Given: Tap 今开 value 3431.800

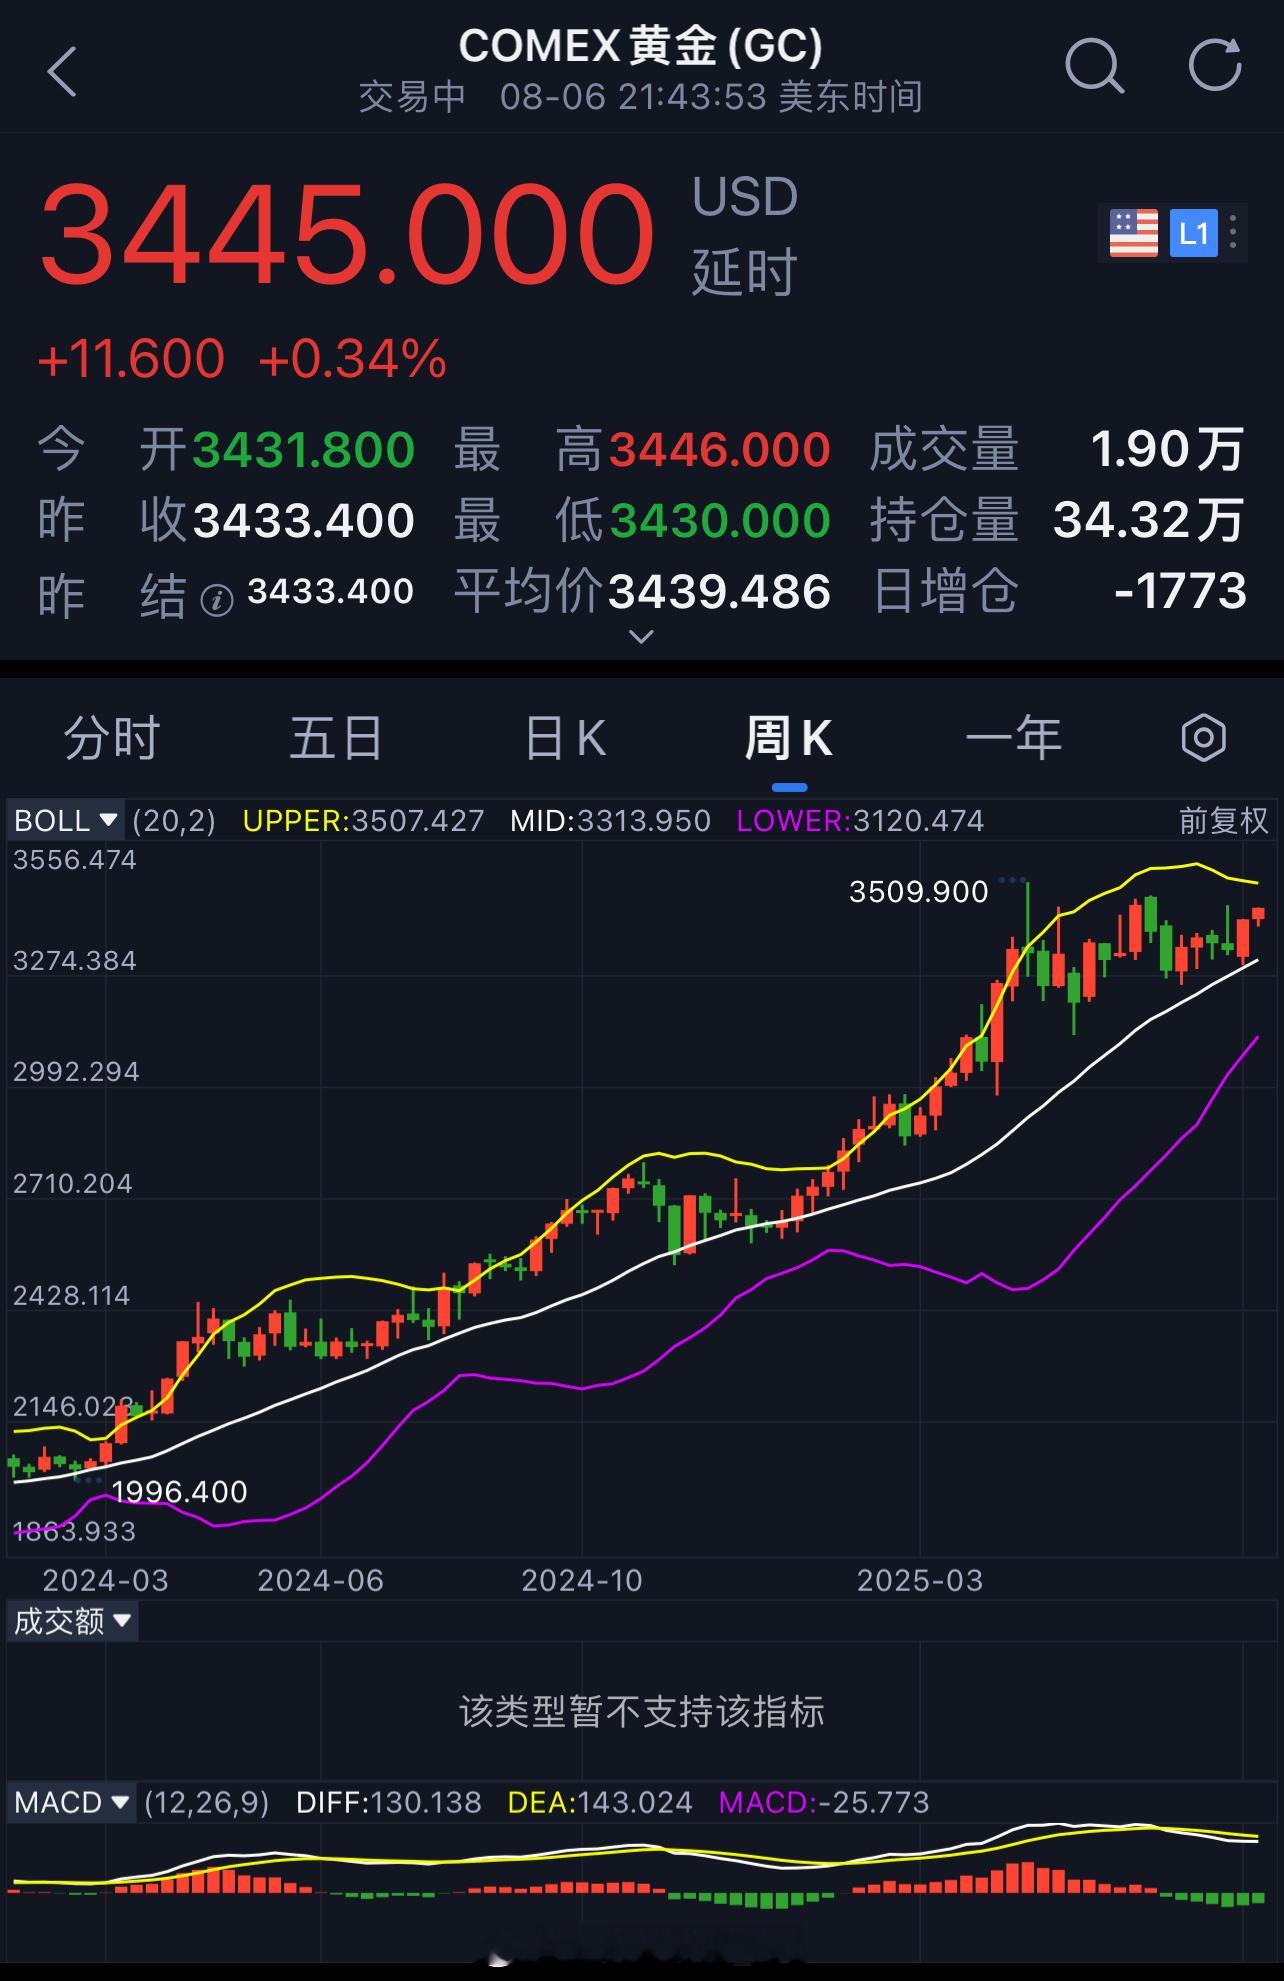Looking at the screenshot, I should point(304,449).
